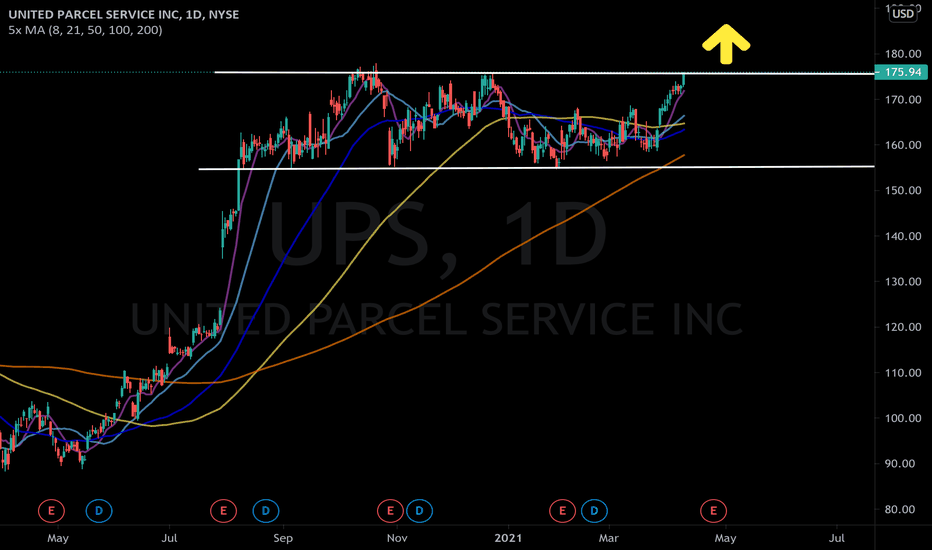This screenshot has width=932, height=550.
Task: Open the upcoming earnings E marker near May 2021
Action: [x=713, y=510]
